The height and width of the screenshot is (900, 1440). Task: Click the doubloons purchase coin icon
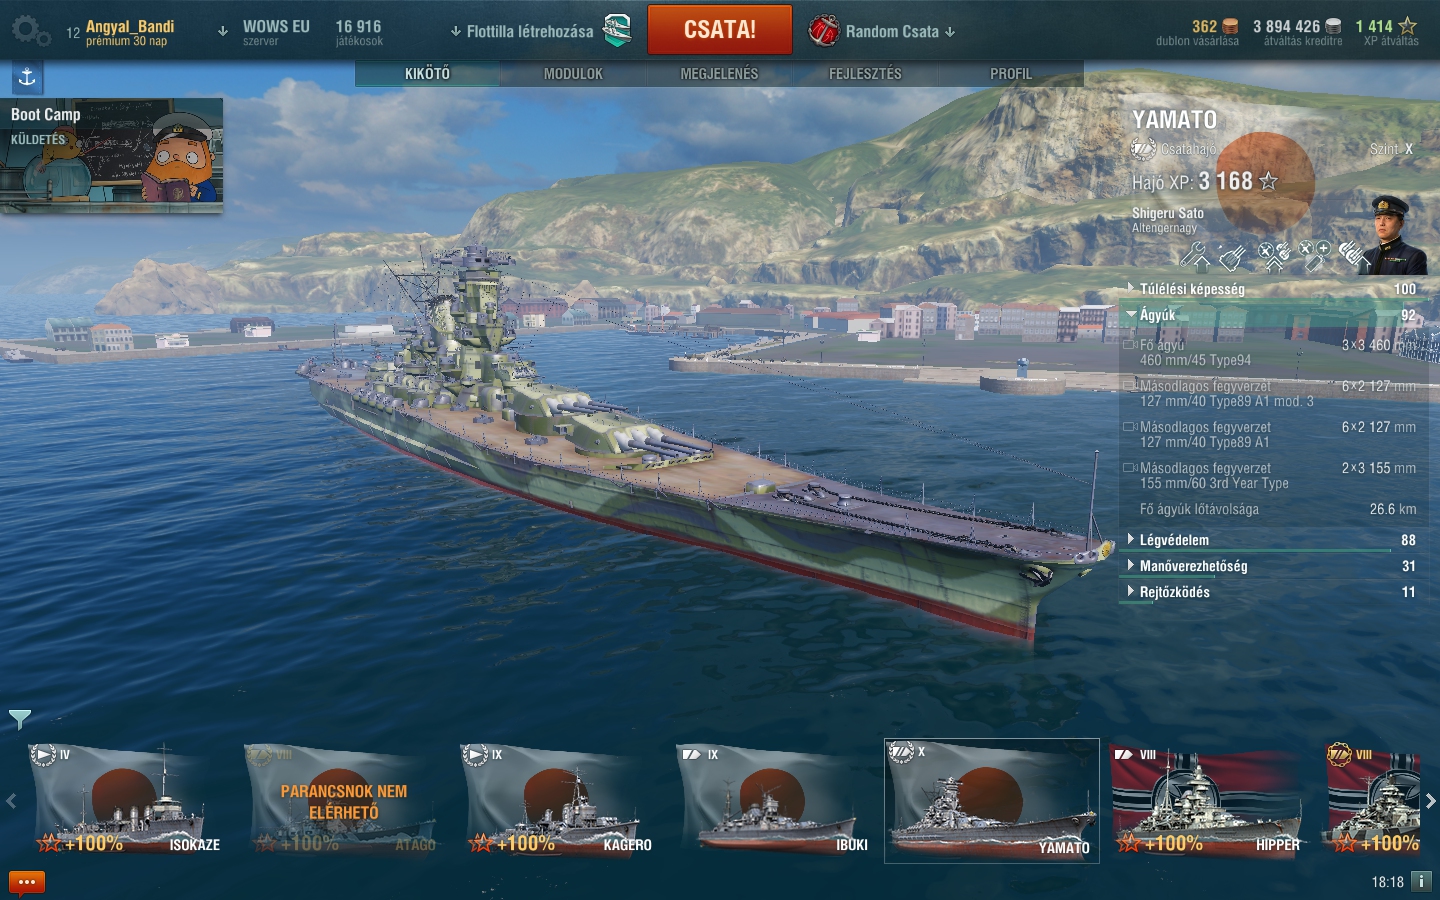click(x=1230, y=26)
